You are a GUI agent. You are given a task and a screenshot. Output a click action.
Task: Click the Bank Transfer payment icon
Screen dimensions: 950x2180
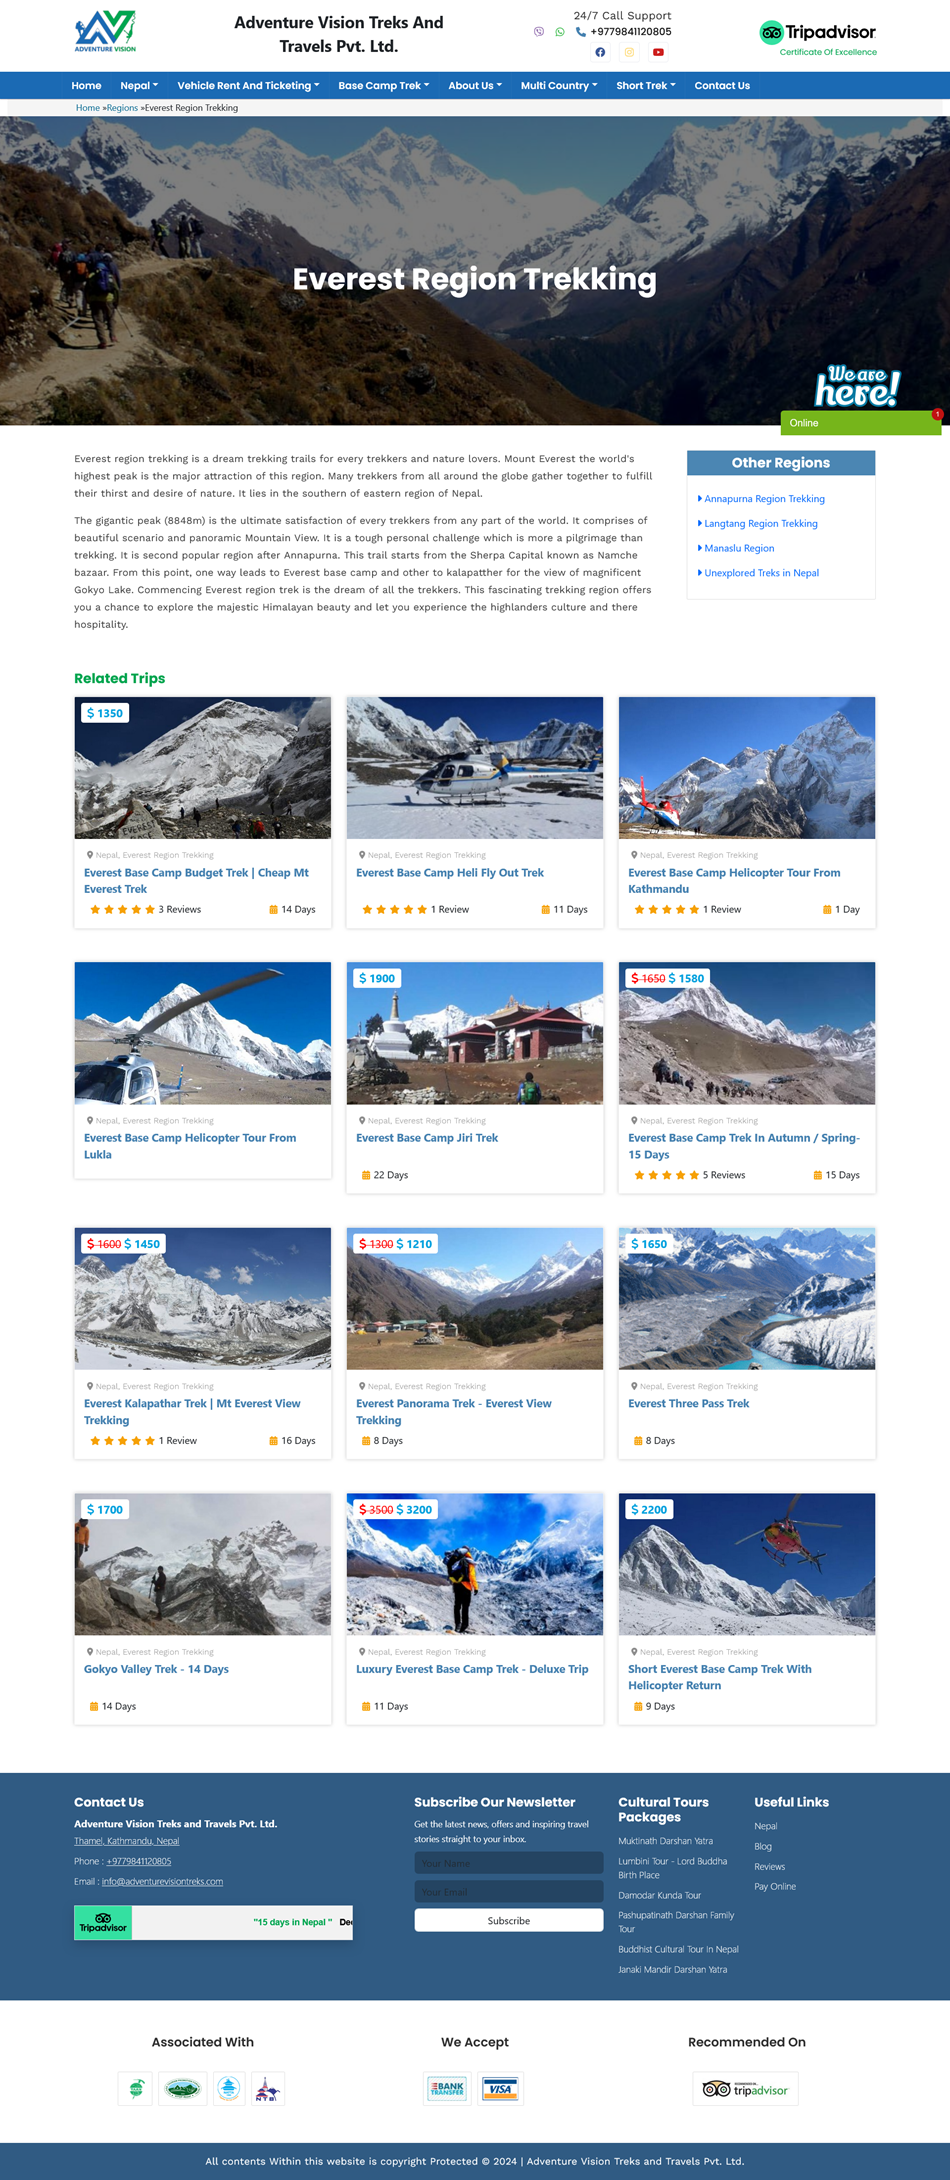[447, 2089]
